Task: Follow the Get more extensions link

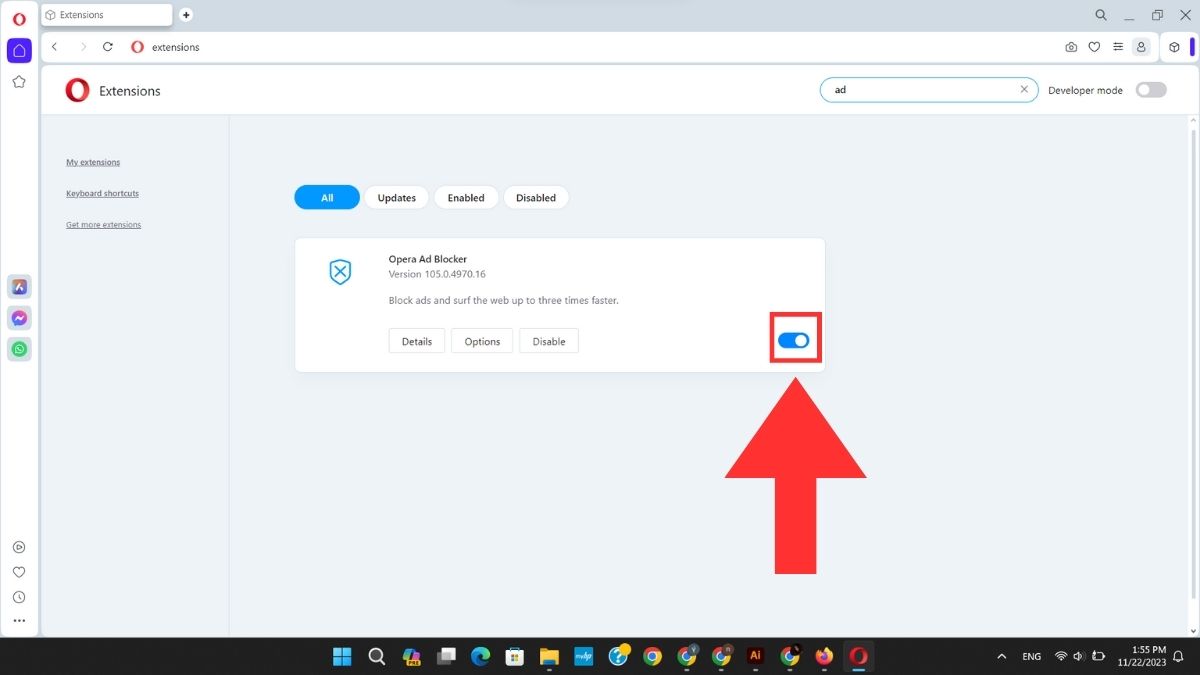Action: [x=103, y=225]
